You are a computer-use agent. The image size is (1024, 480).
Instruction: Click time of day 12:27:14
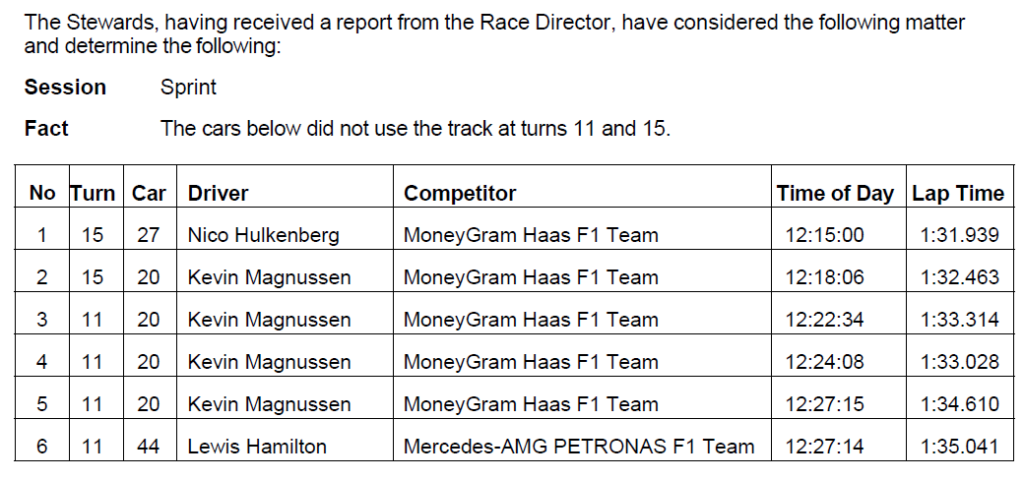pos(825,446)
